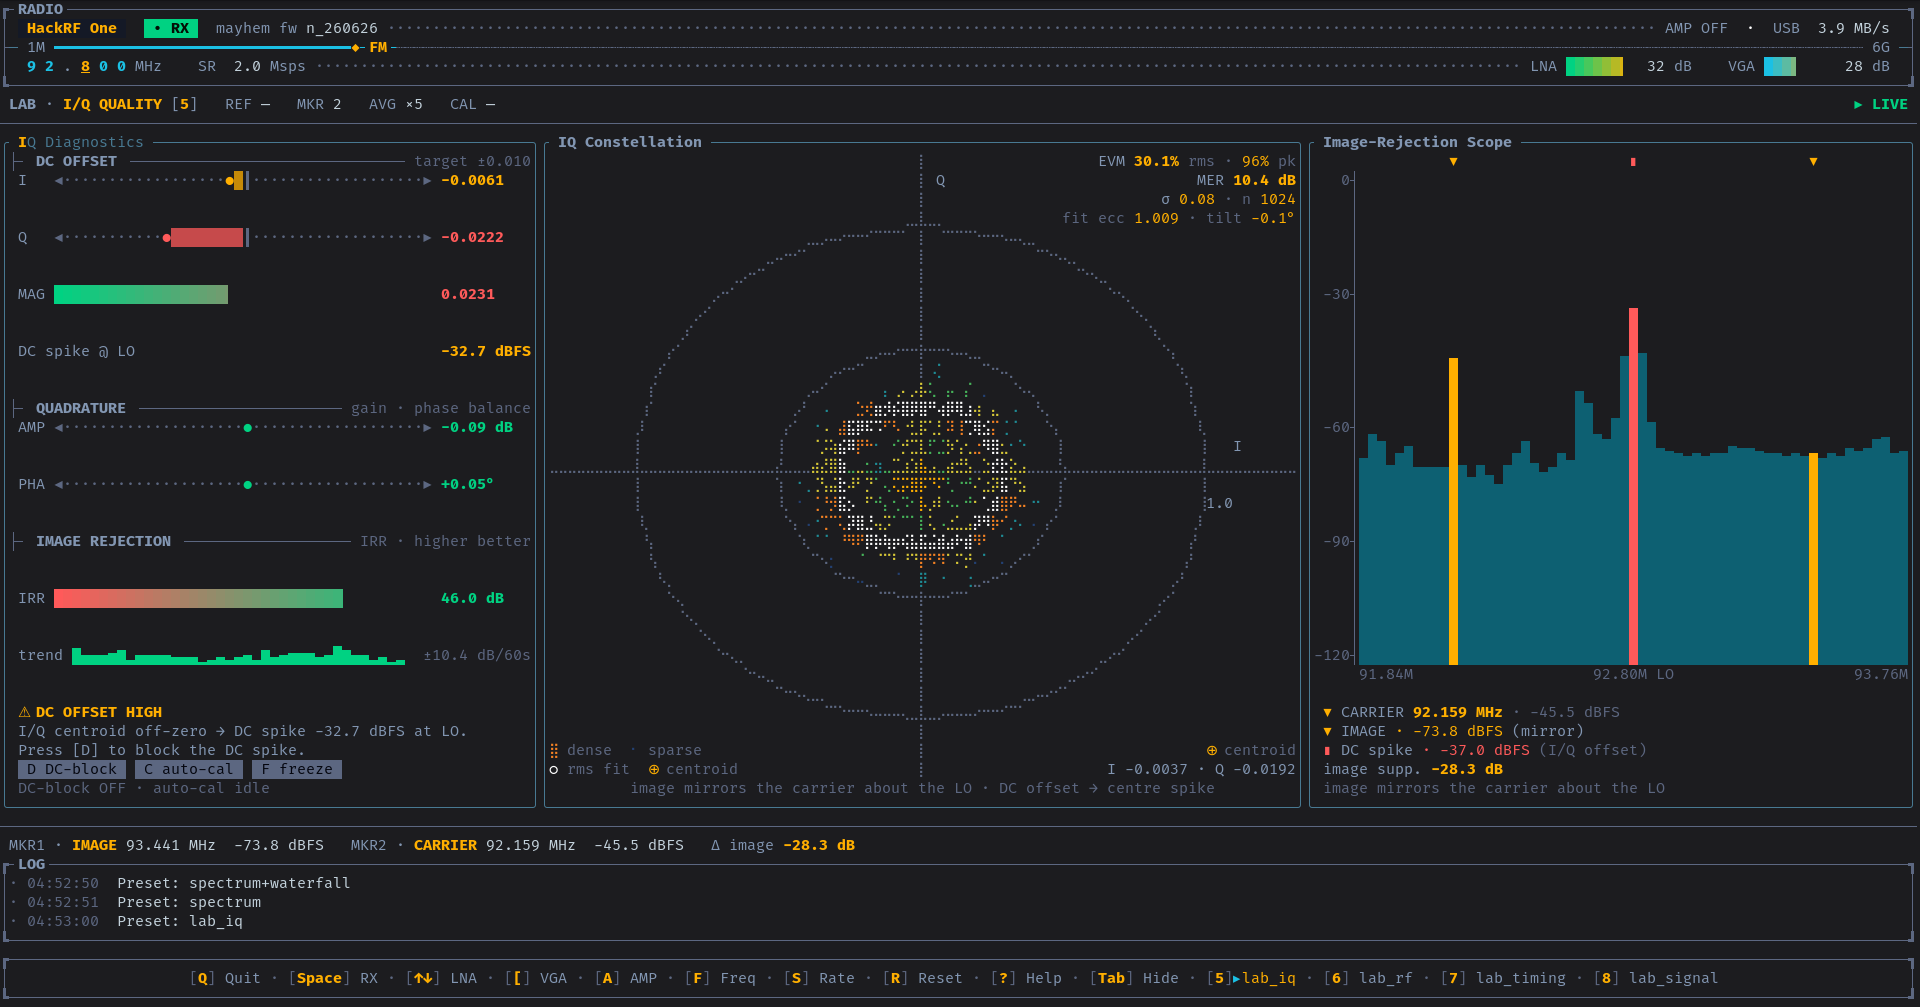The width and height of the screenshot is (1920, 1007).
Task: Switch to the lab_rf preset tab
Action: coord(1368,978)
